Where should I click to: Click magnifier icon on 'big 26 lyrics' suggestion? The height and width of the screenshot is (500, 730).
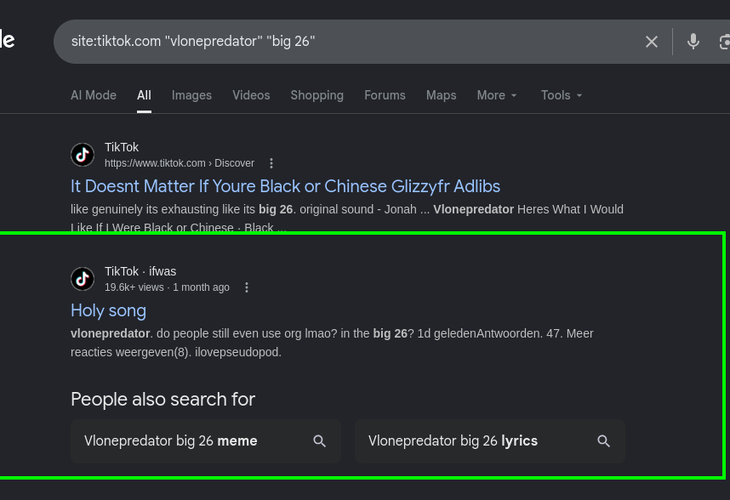coord(603,441)
